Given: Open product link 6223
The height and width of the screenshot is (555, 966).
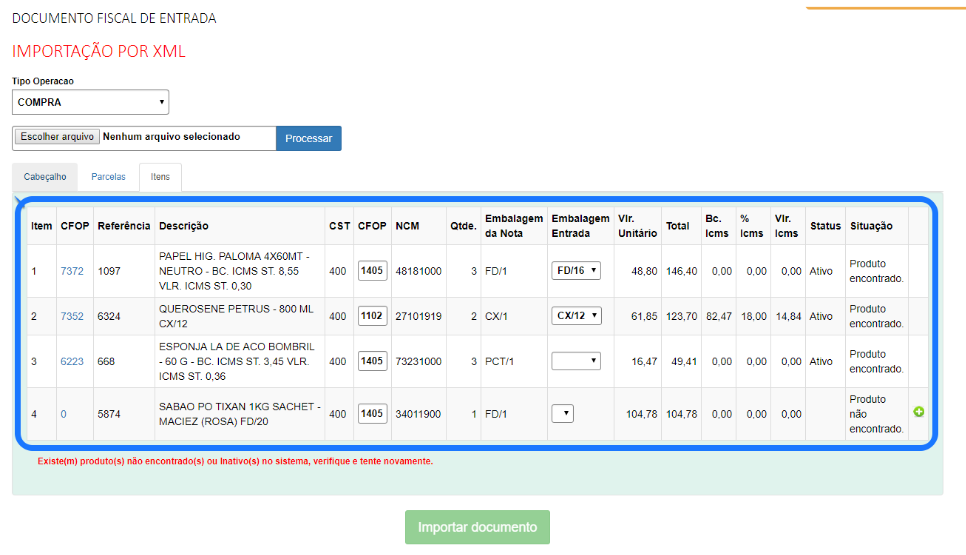Looking at the screenshot, I should tap(72, 361).
